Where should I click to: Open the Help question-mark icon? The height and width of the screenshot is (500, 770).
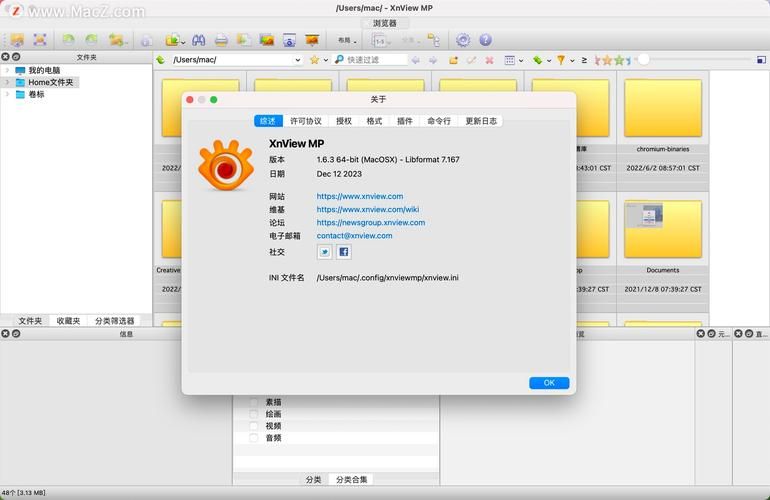coord(485,40)
